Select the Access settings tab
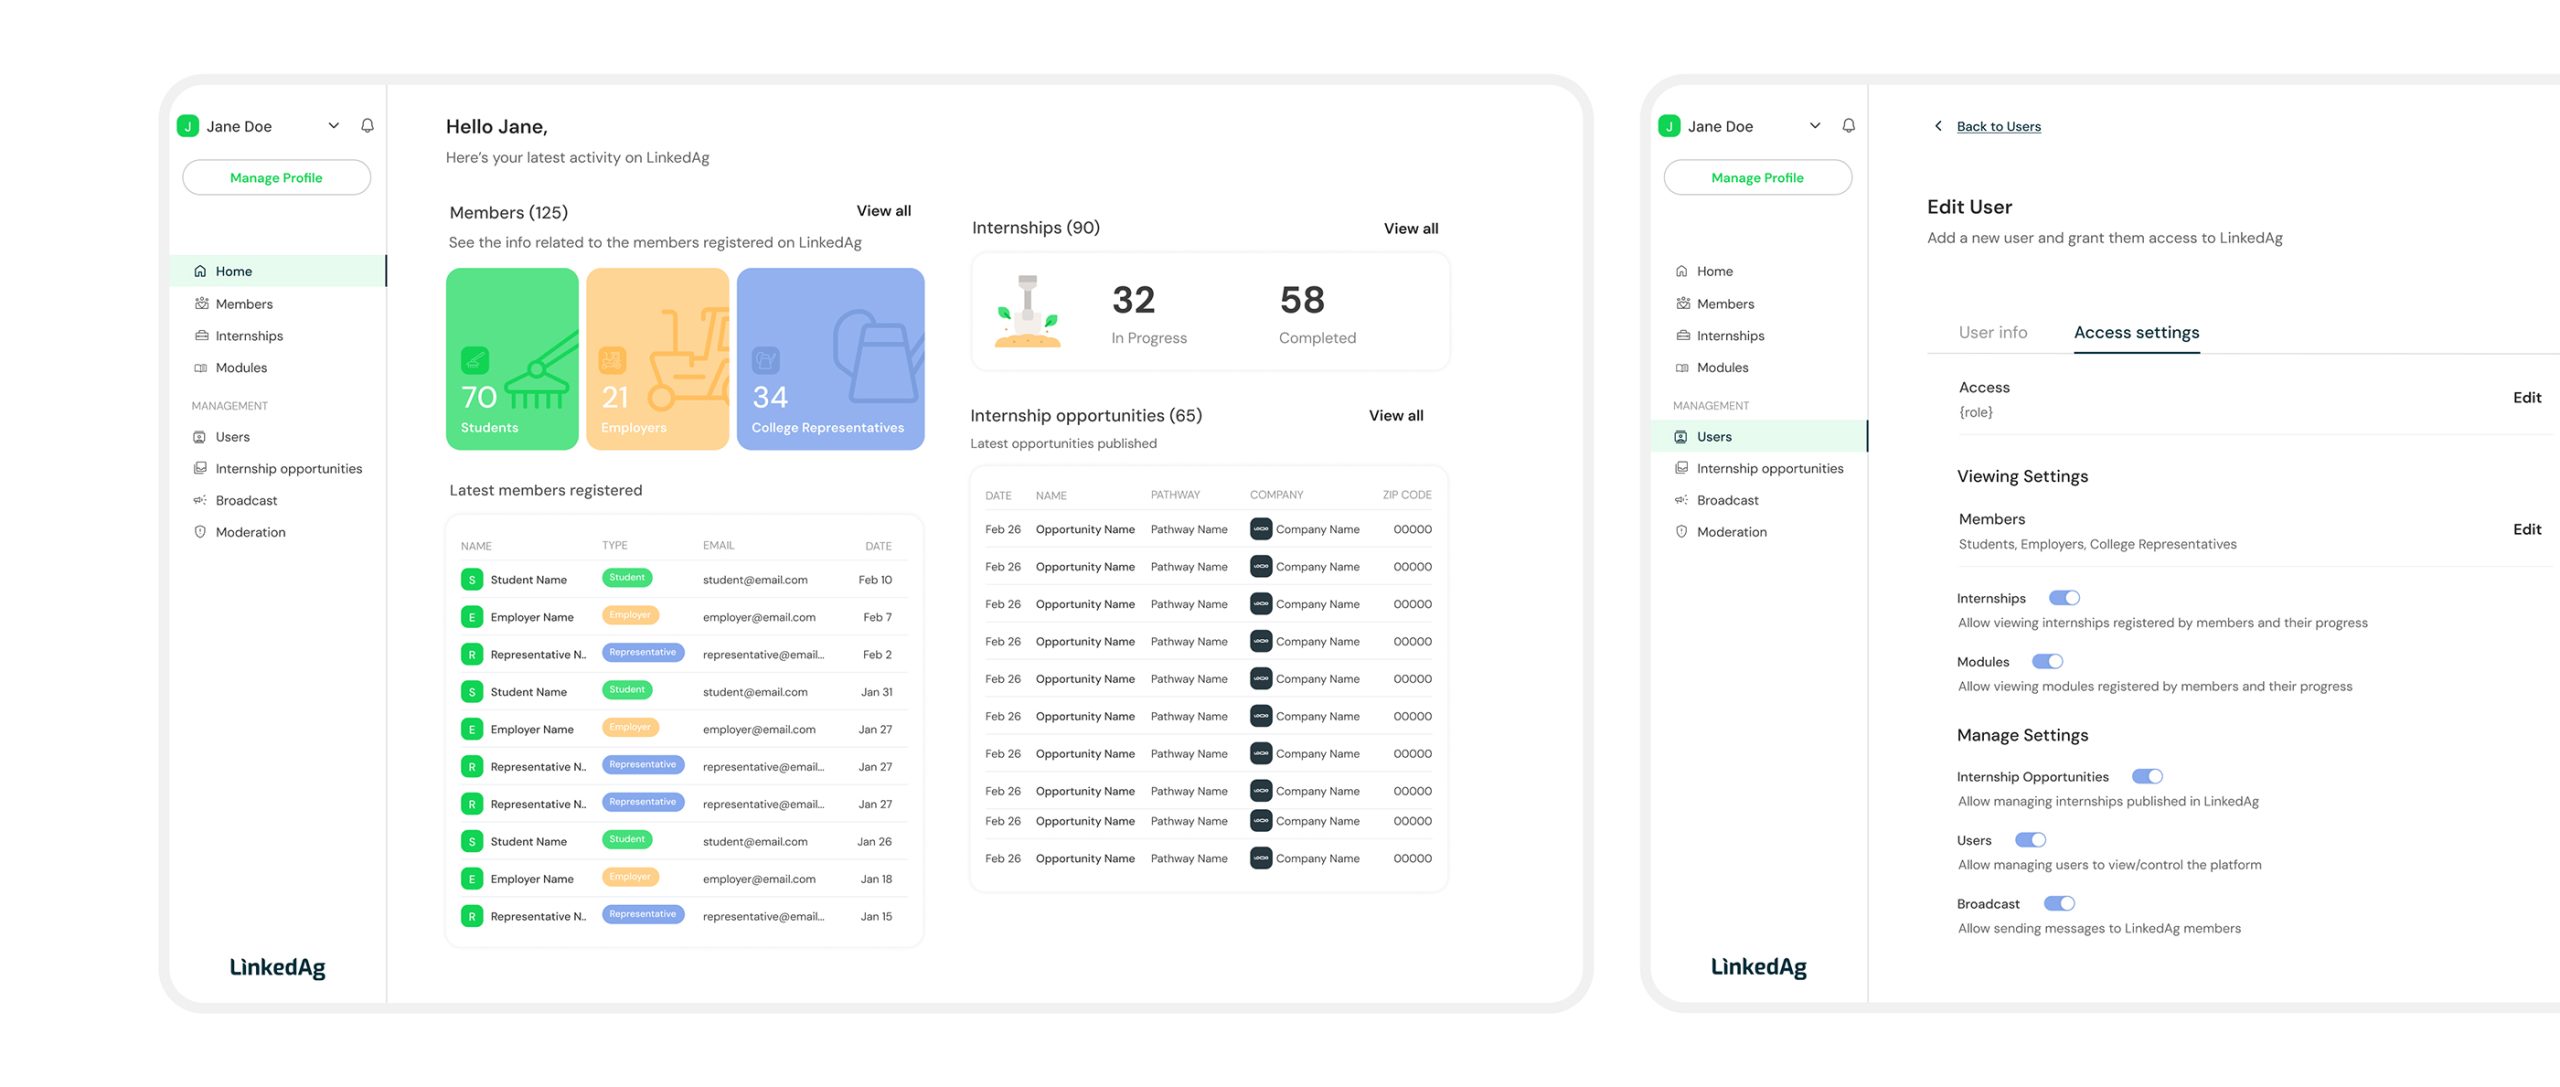The image size is (2560, 1087). [2136, 333]
